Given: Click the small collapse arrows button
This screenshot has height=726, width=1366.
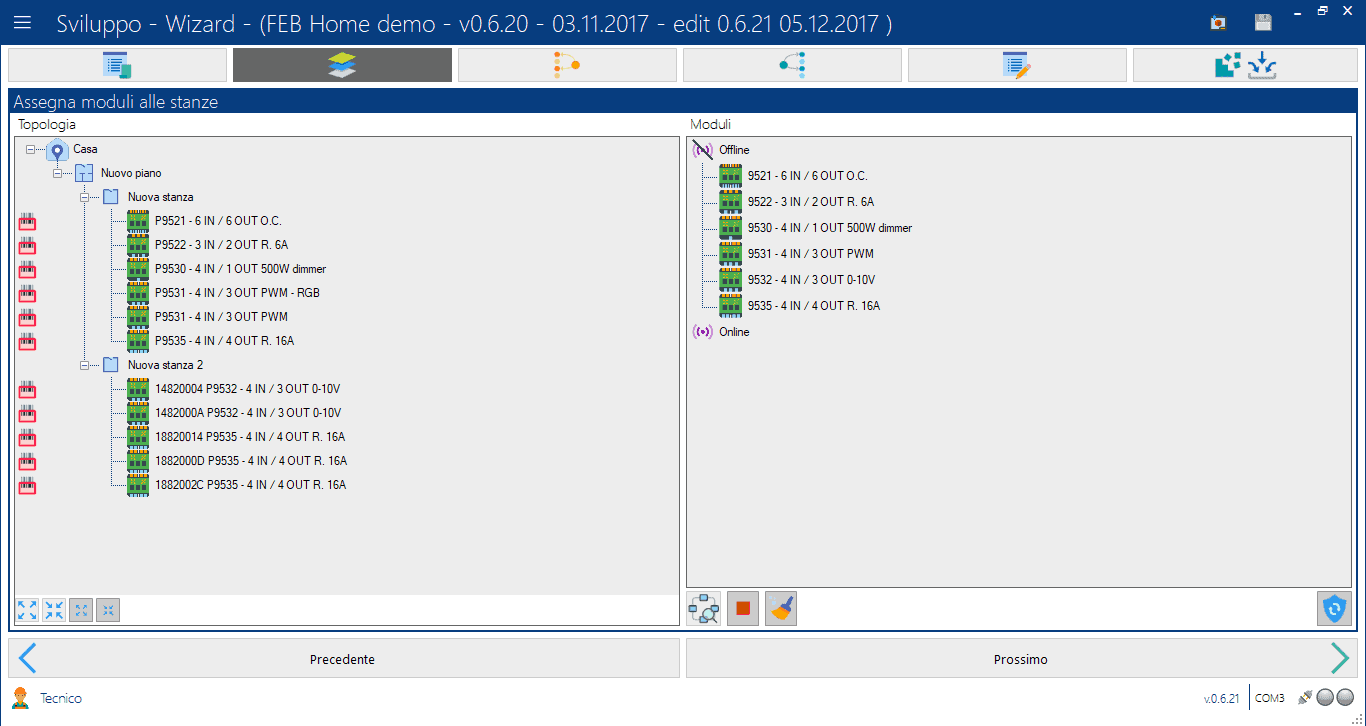Looking at the screenshot, I should [x=108, y=610].
